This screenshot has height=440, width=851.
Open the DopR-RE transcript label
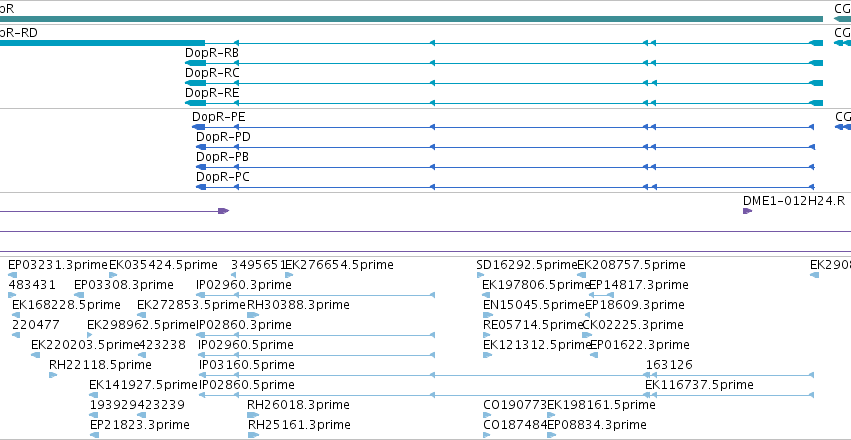coord(212,93)
